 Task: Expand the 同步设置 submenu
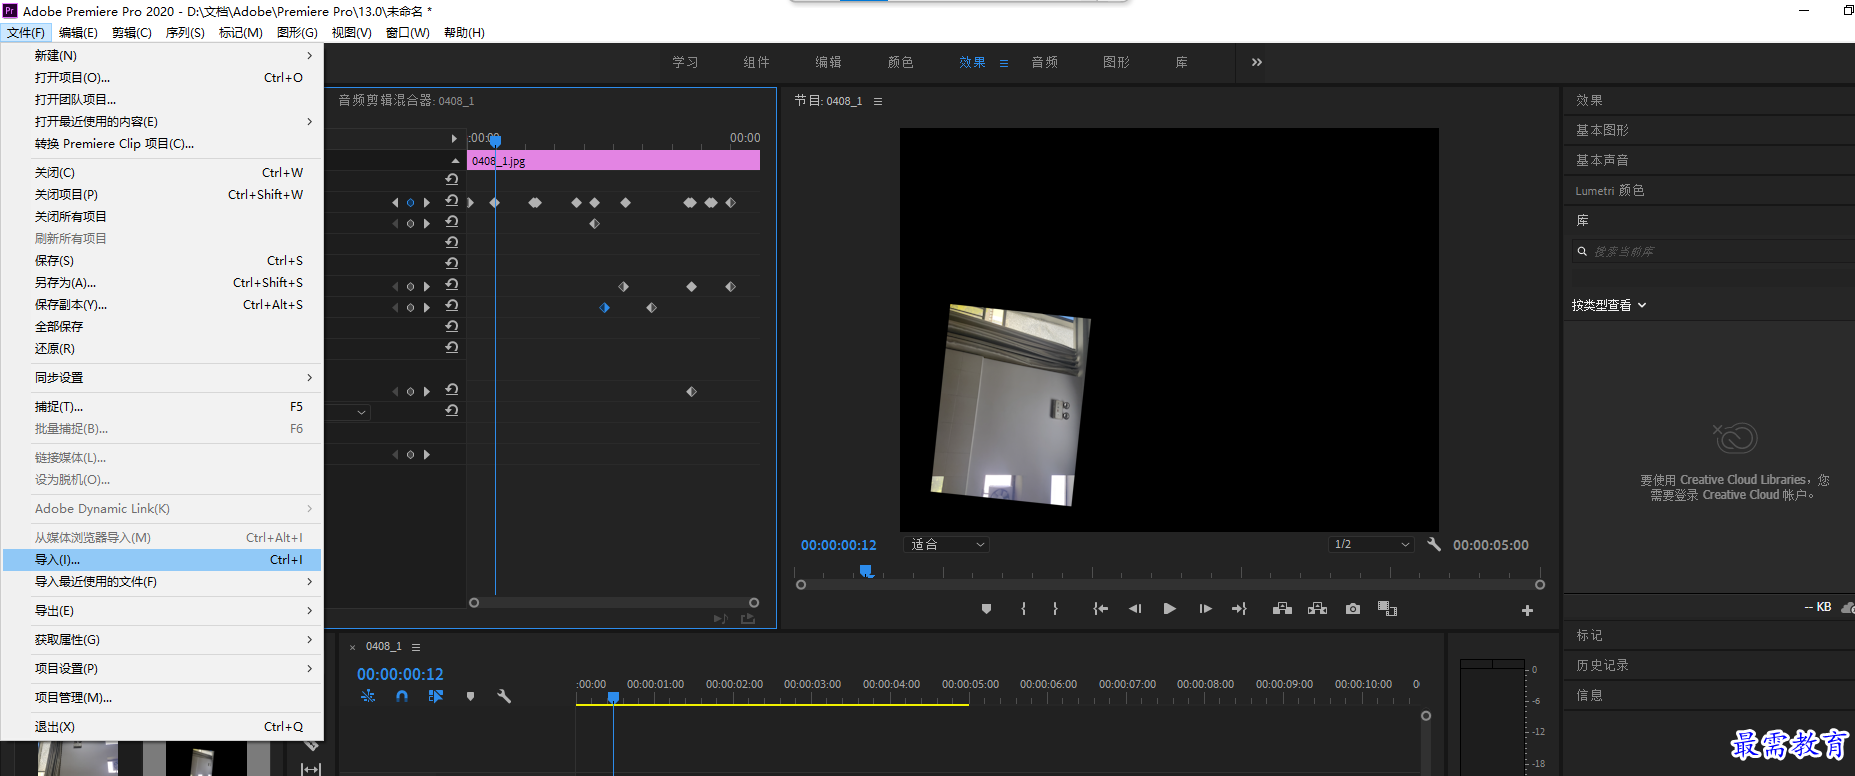(162, 377)
